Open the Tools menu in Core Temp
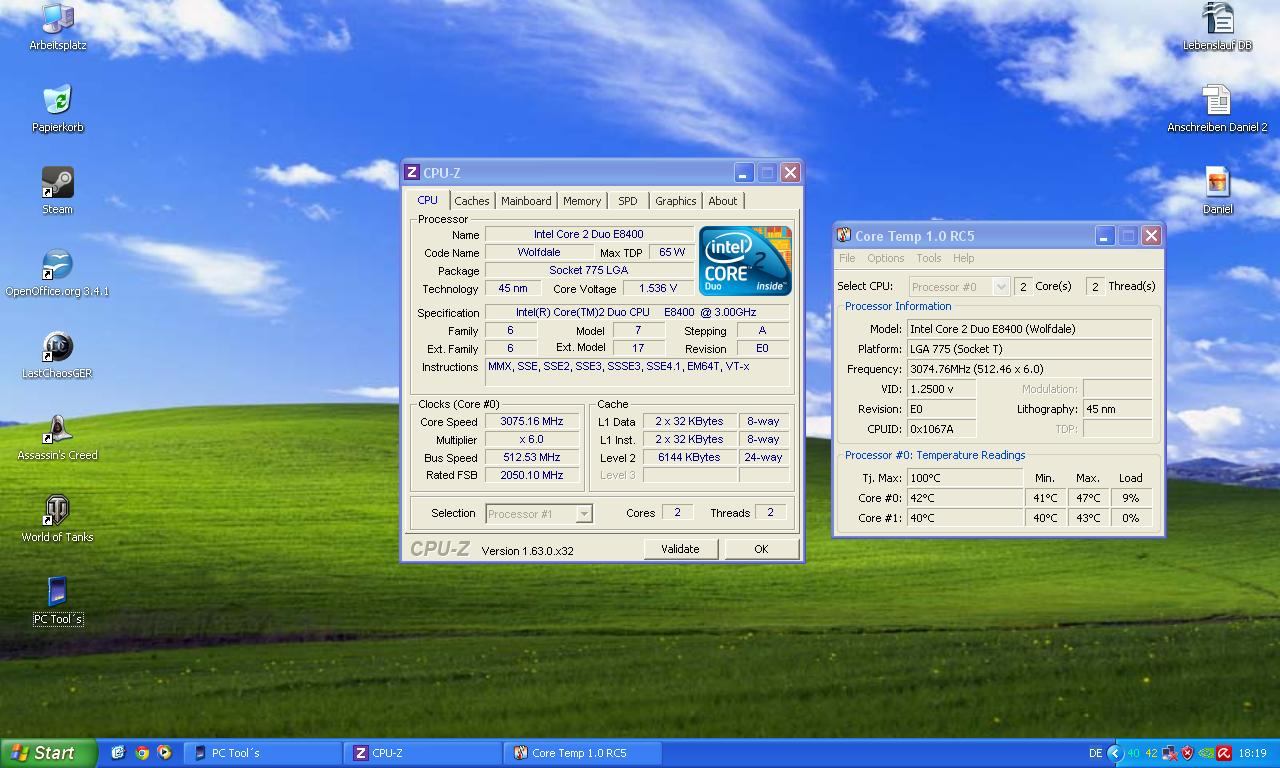This screenshot has width=1280, height=768. click(x=928, y=258)
